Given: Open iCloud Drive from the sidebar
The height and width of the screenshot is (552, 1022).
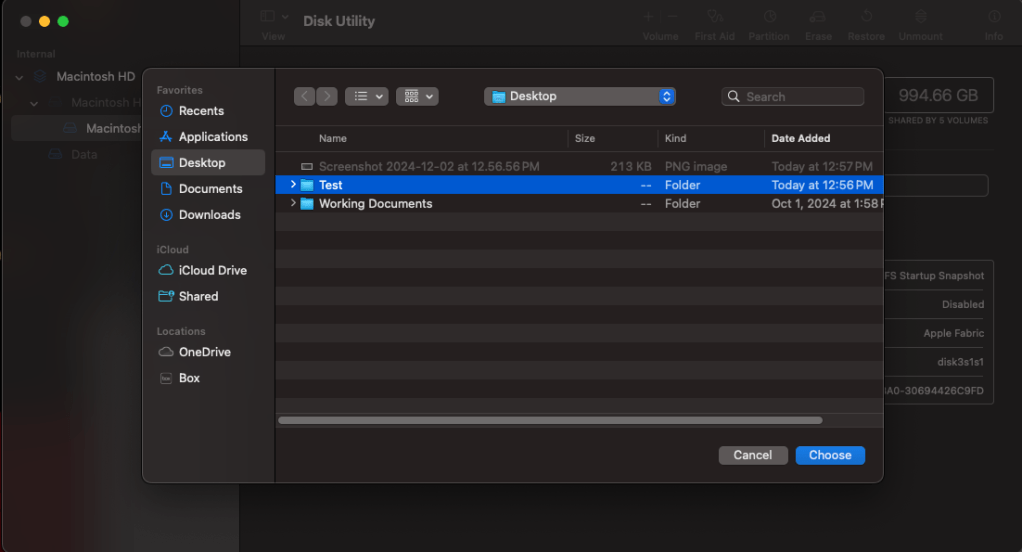Looking at the screenshot, I should pyautogui.click(x=212, y=271).
